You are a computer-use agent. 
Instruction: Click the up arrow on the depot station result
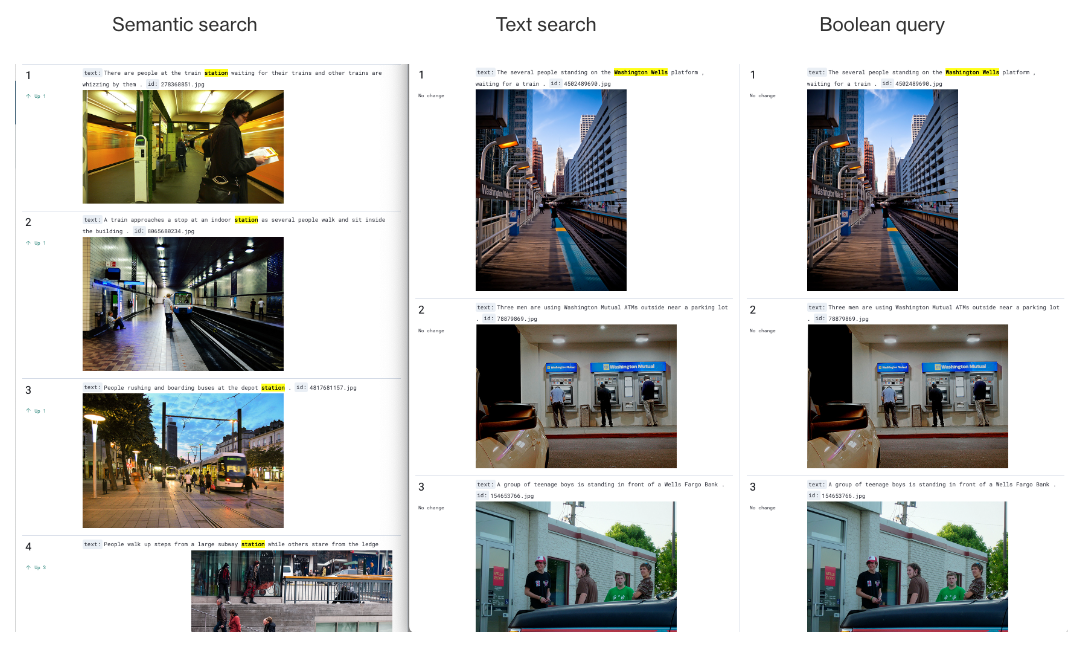tap(28, 411)
